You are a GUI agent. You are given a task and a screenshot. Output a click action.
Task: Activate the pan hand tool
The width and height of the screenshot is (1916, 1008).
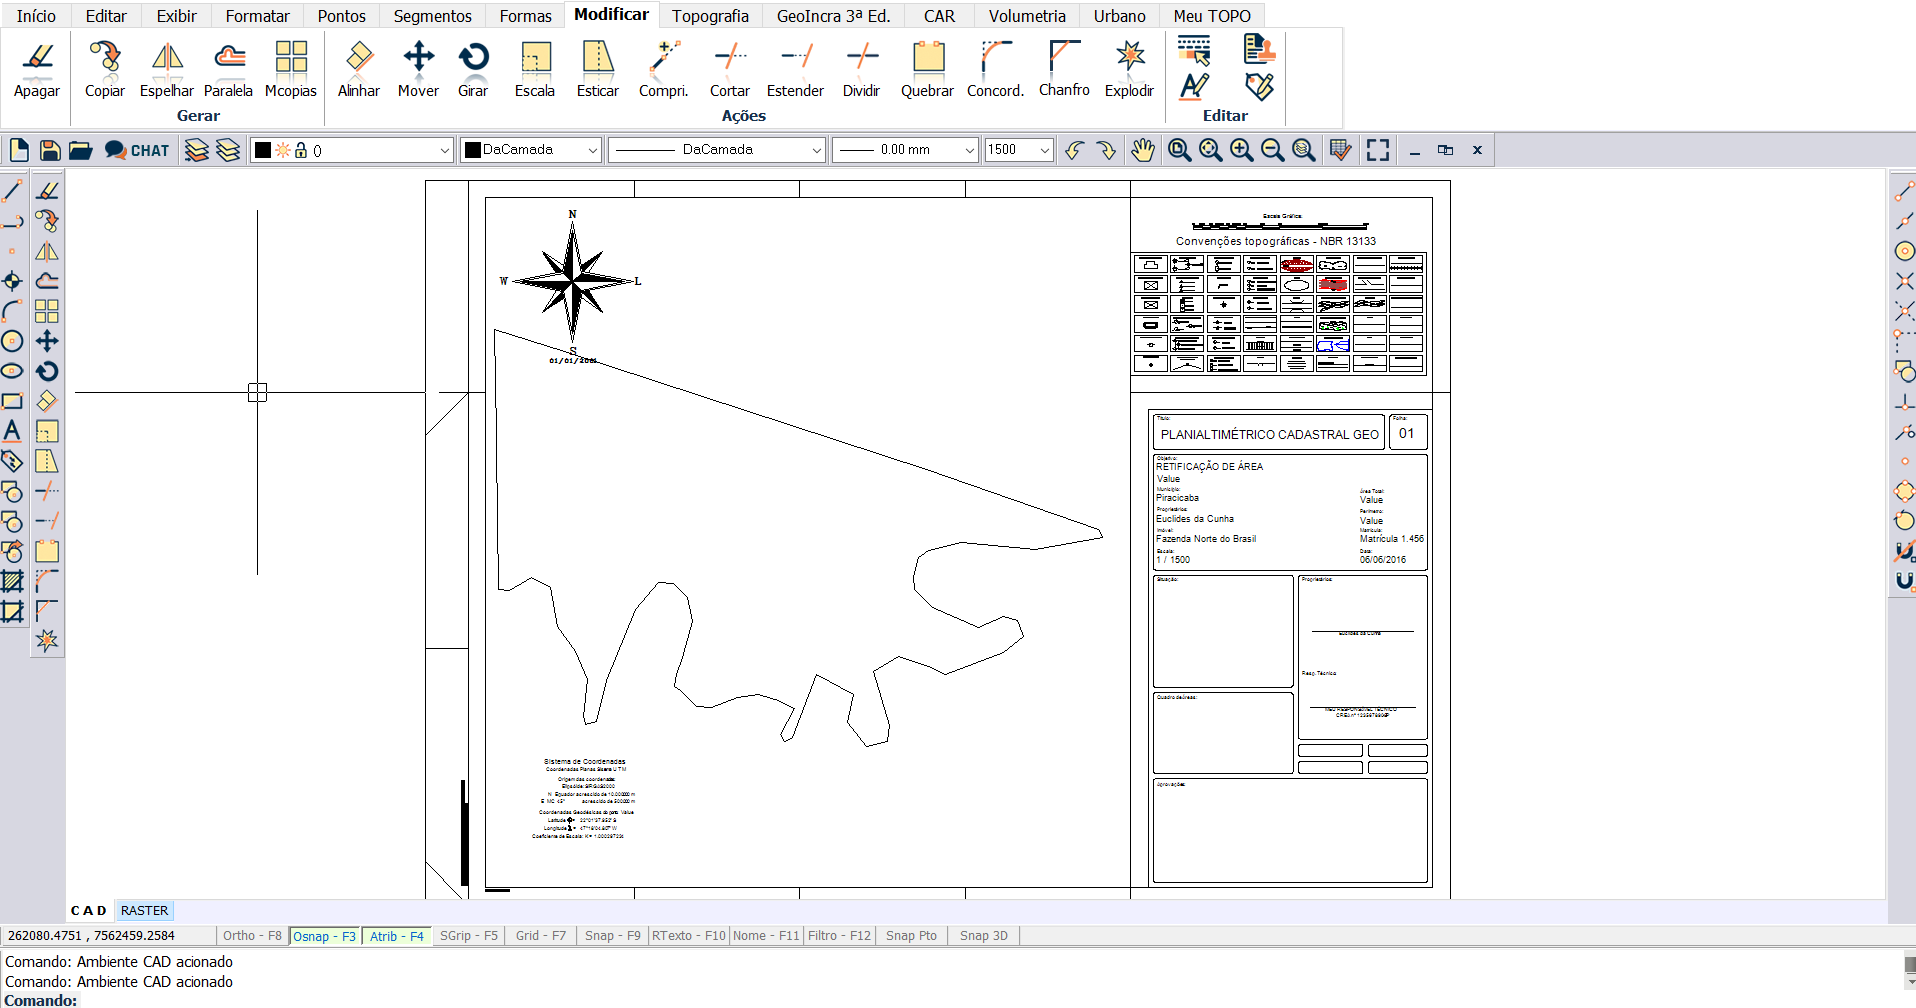(1142, 150)
